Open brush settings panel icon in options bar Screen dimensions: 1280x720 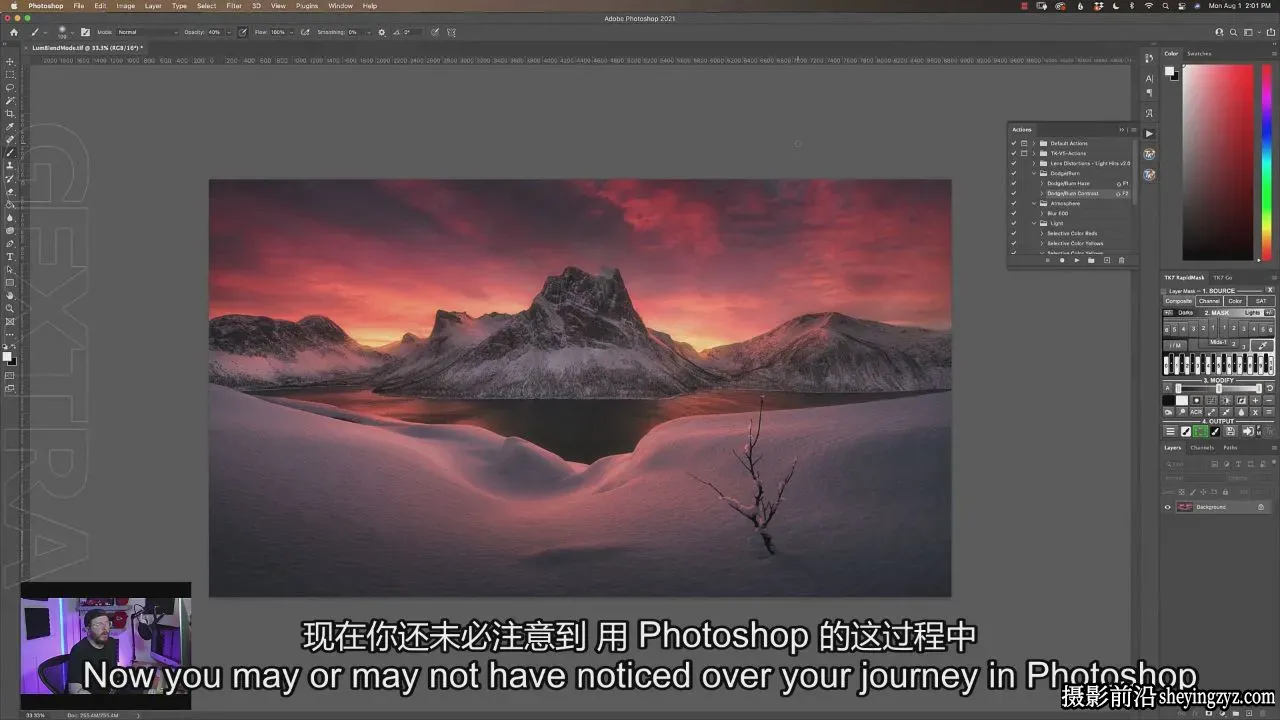coord(85,32)
